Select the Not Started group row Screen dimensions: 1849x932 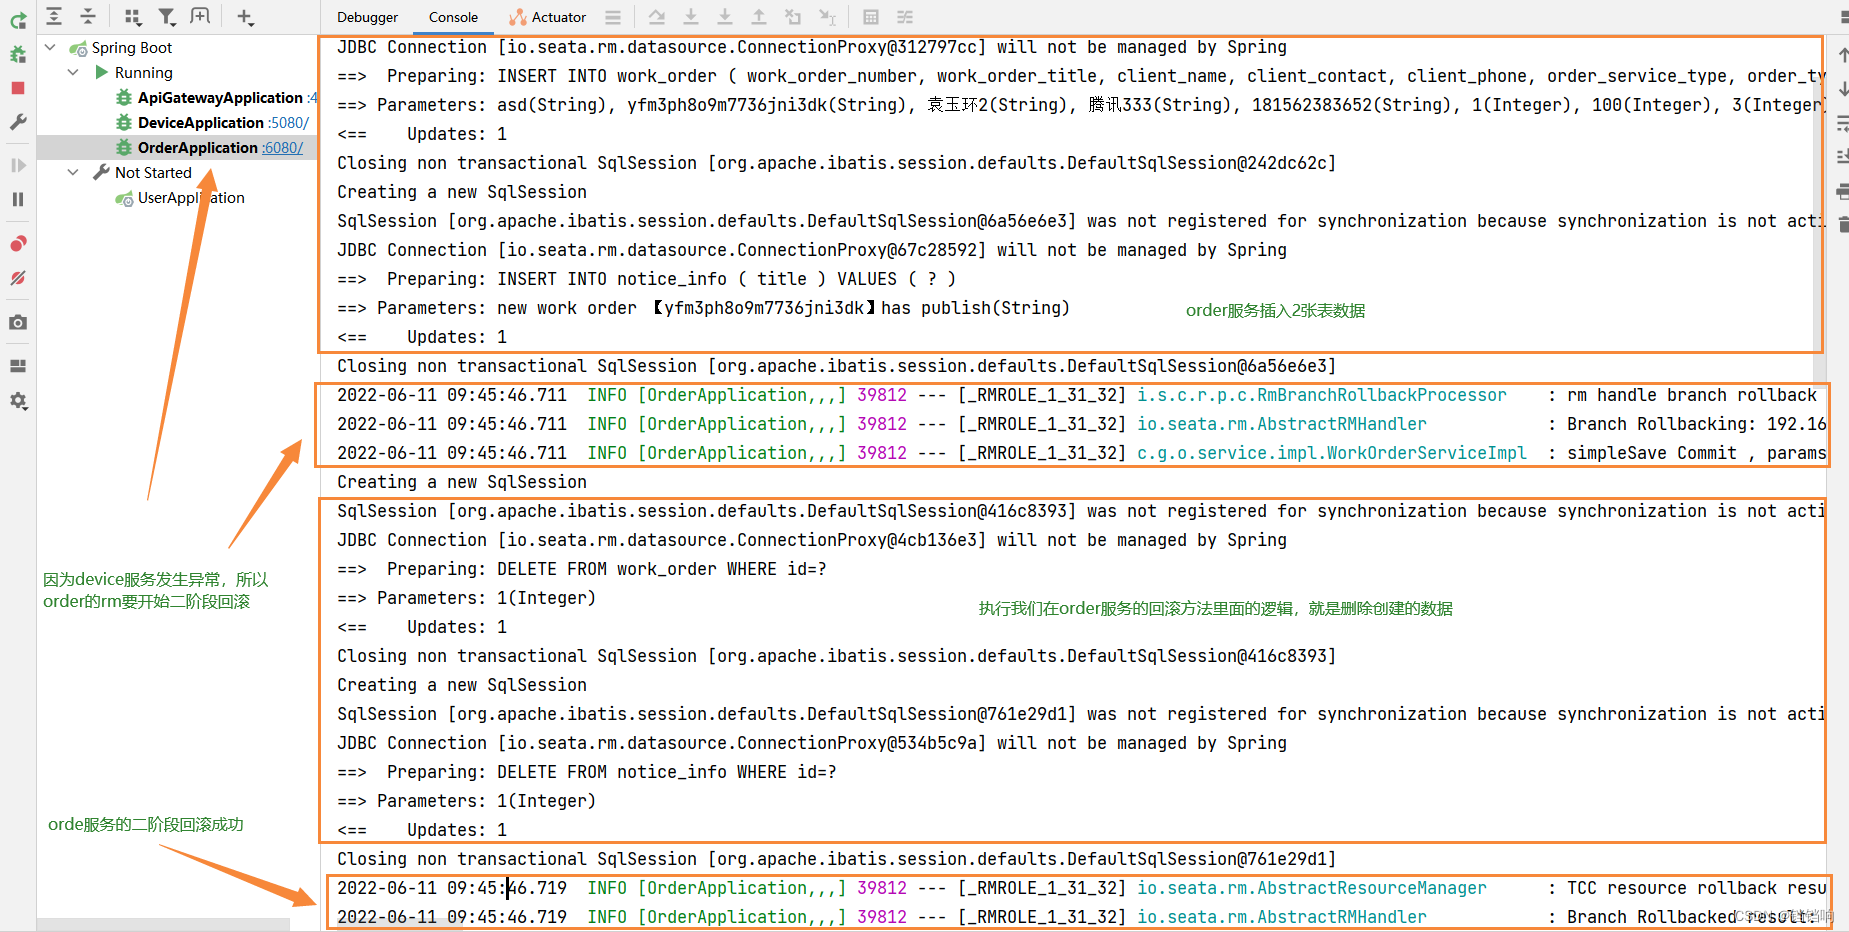click(x=177, y=172)
